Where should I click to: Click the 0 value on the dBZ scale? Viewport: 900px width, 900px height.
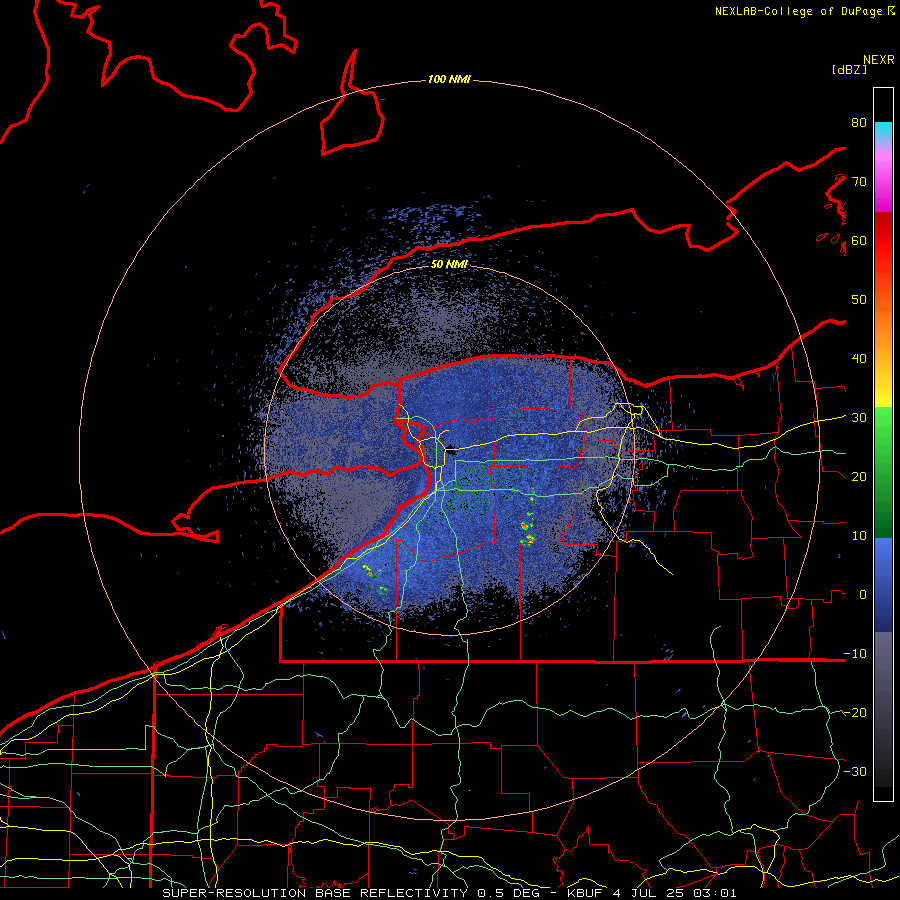pyautogui.click(x=863, y=595)
